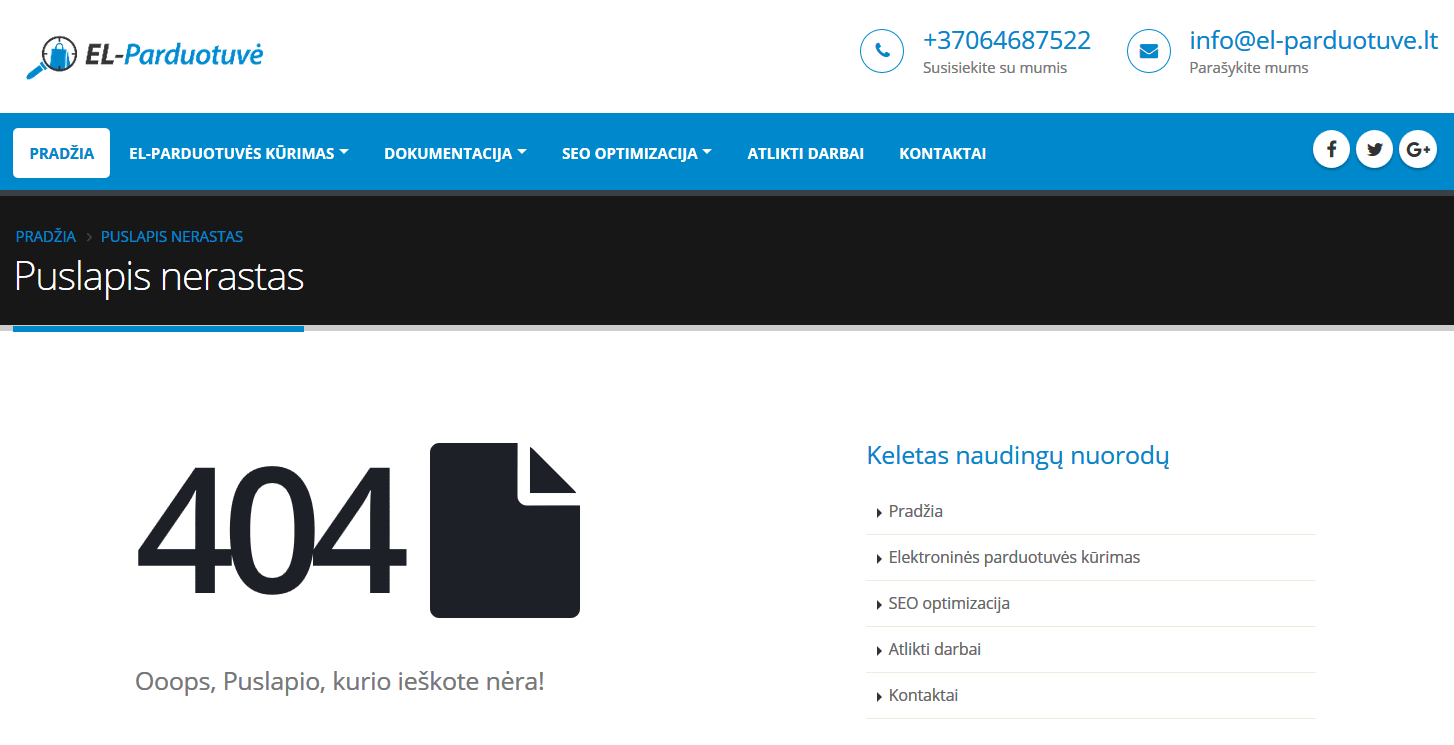Open the Facebook social icon
This screenshot has height=745, width=1454.
tap(1331, 150)
